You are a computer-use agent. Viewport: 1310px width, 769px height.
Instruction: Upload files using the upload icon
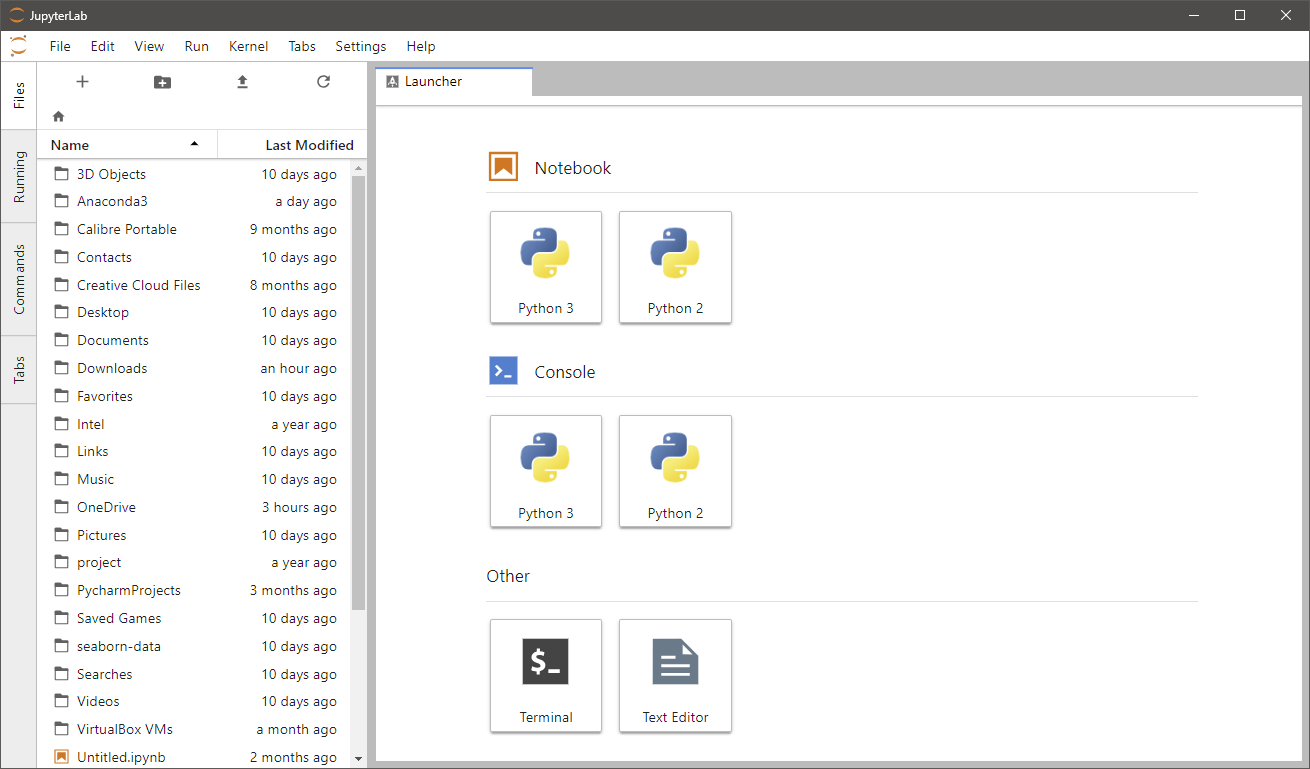pyautogui.click(x=242, y=82)
